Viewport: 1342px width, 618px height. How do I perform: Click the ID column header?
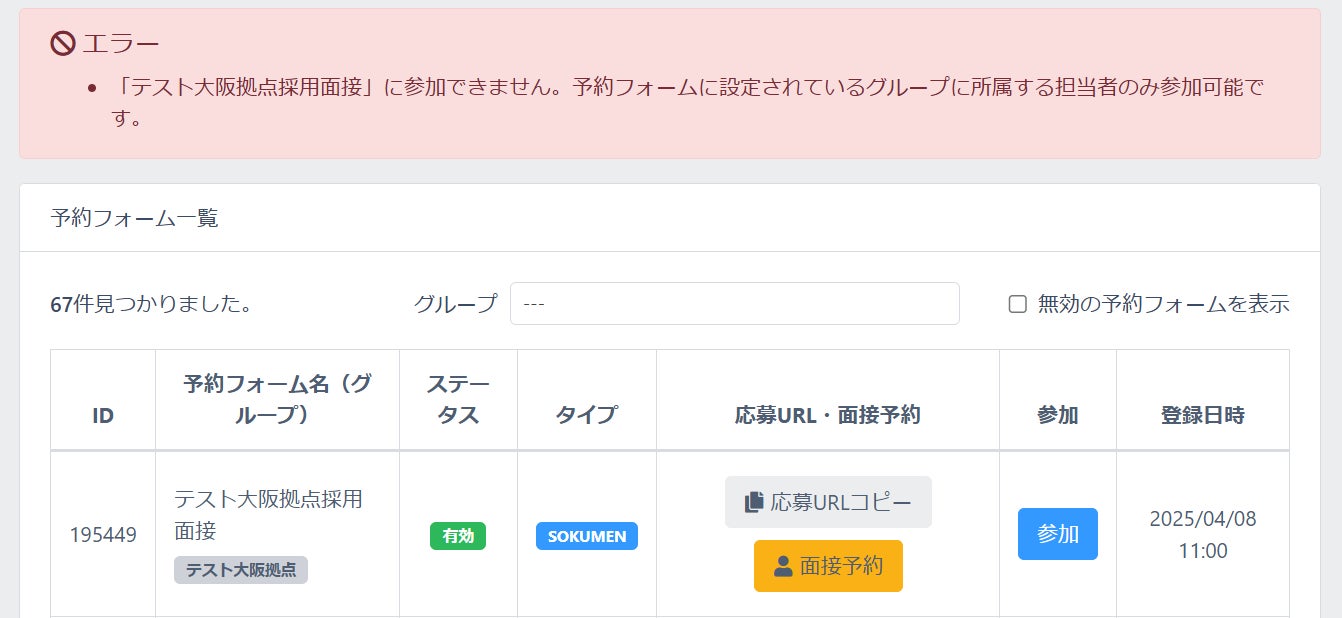pos(103,415)
